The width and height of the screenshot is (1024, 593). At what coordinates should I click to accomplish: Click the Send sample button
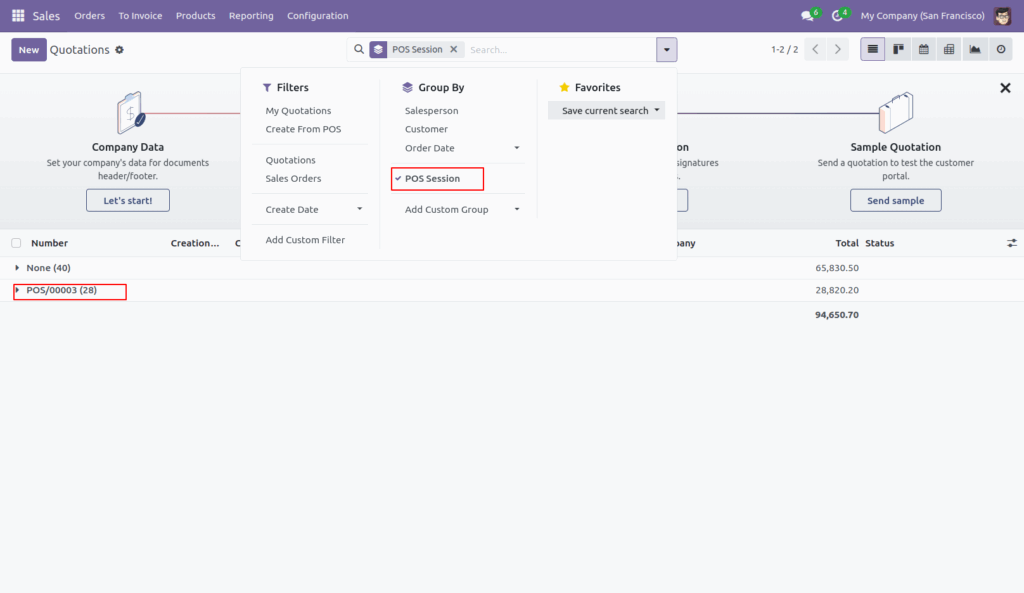tap(895, 200)
